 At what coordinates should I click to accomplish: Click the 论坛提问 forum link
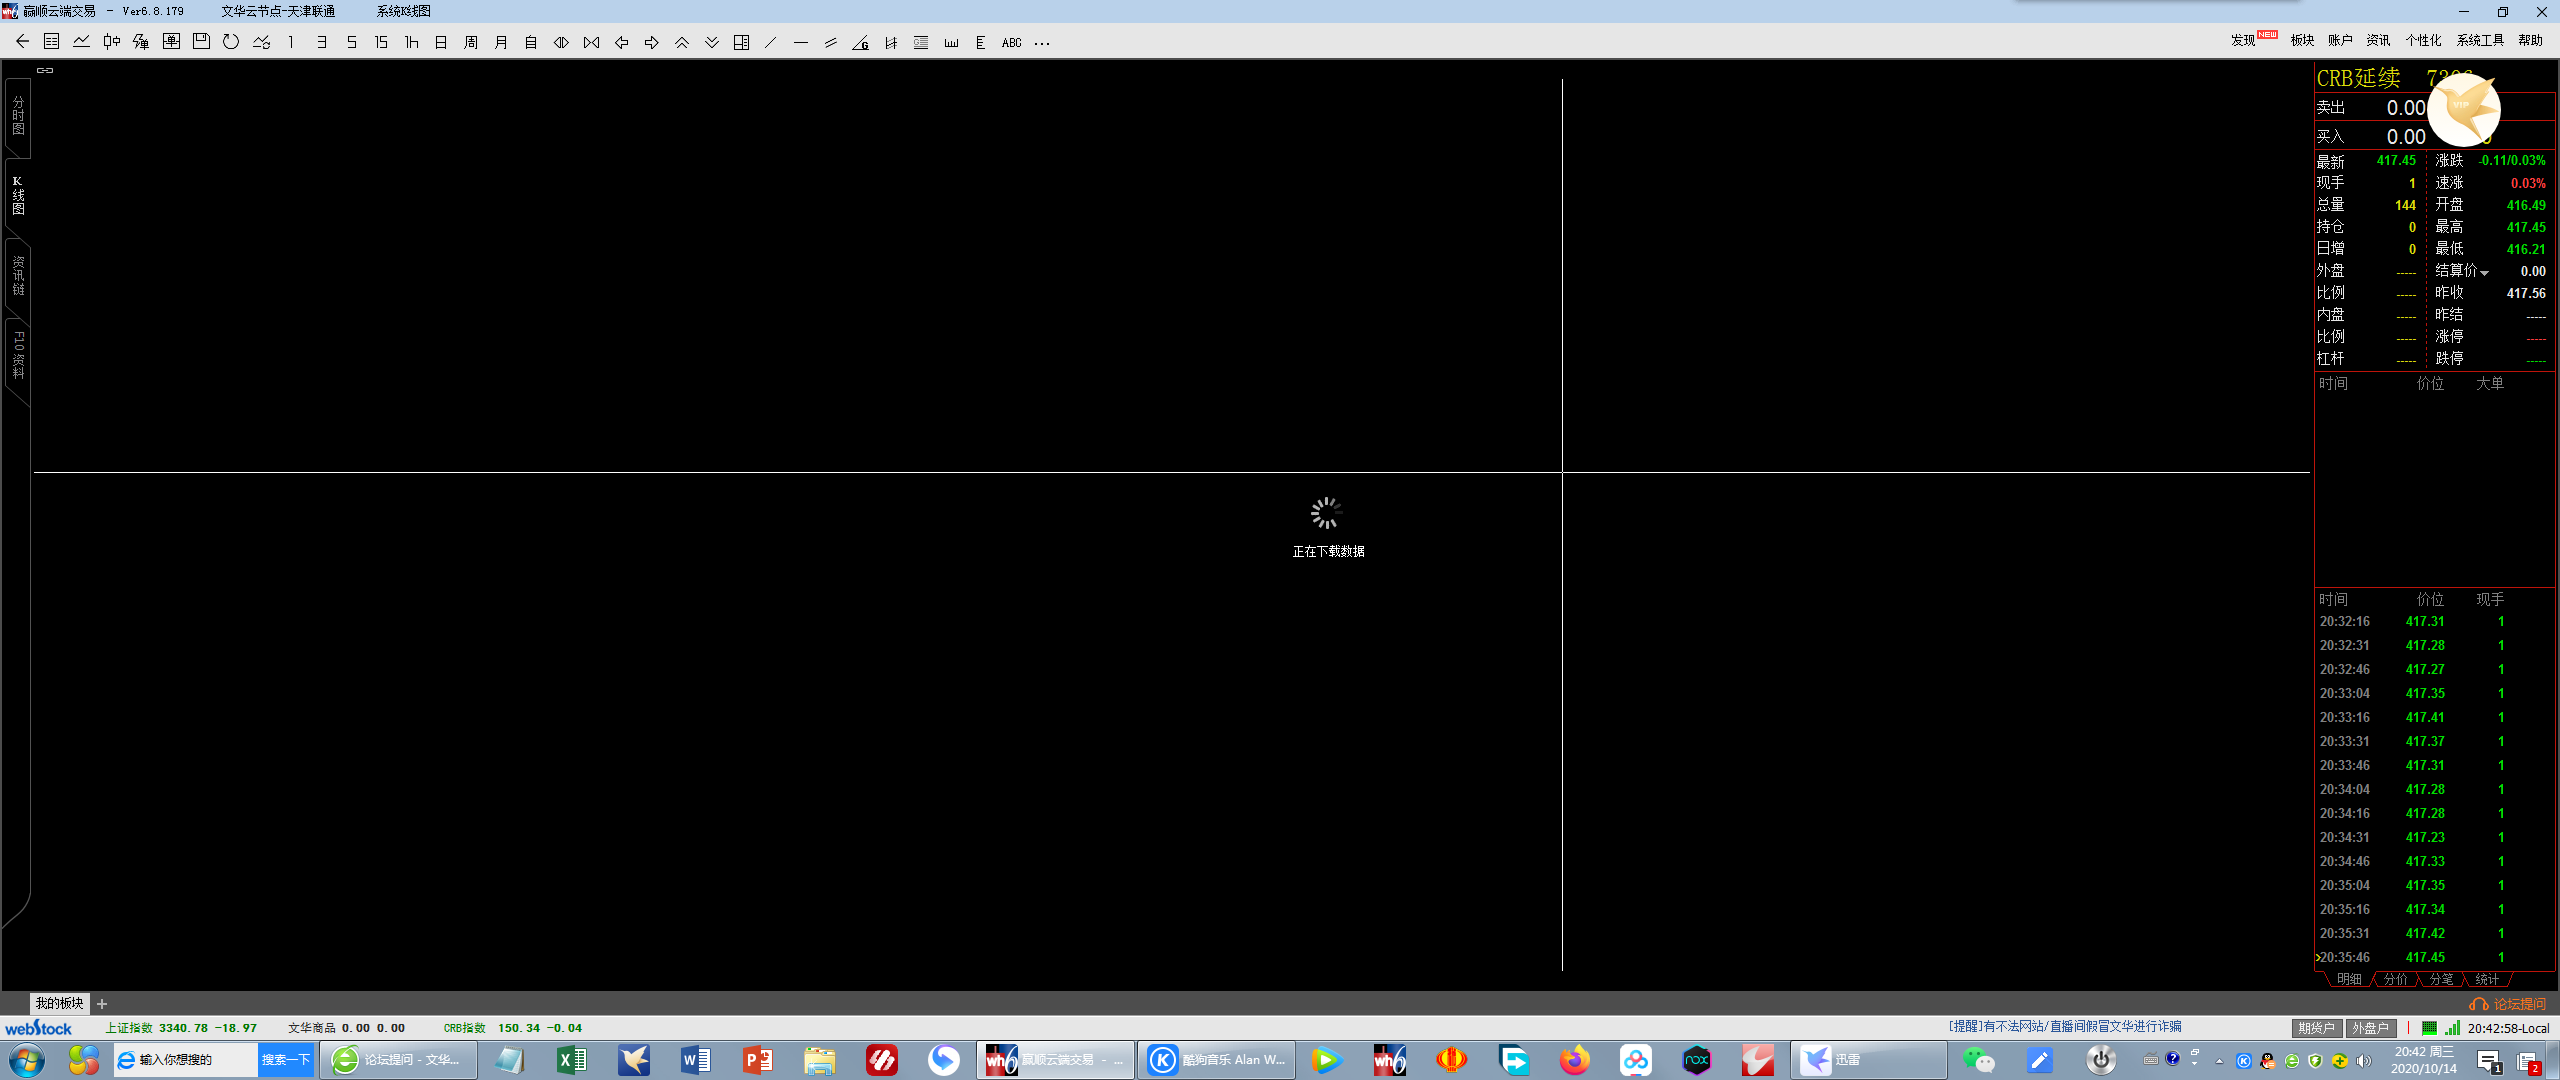(x=2517, y=1004)
